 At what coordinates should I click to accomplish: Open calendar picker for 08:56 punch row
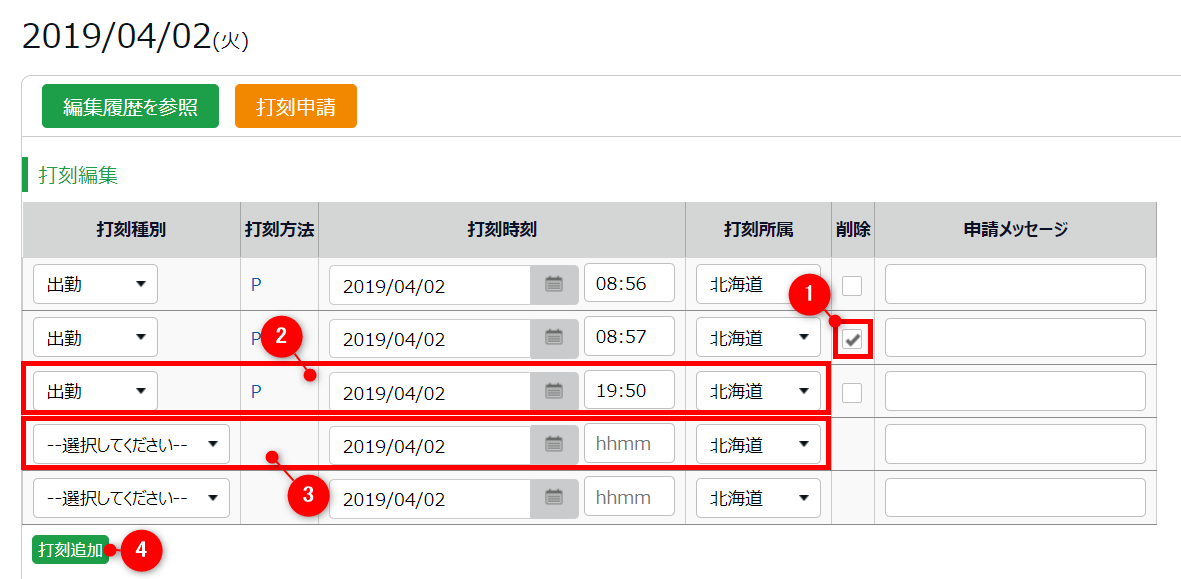(x=554, y=285)
